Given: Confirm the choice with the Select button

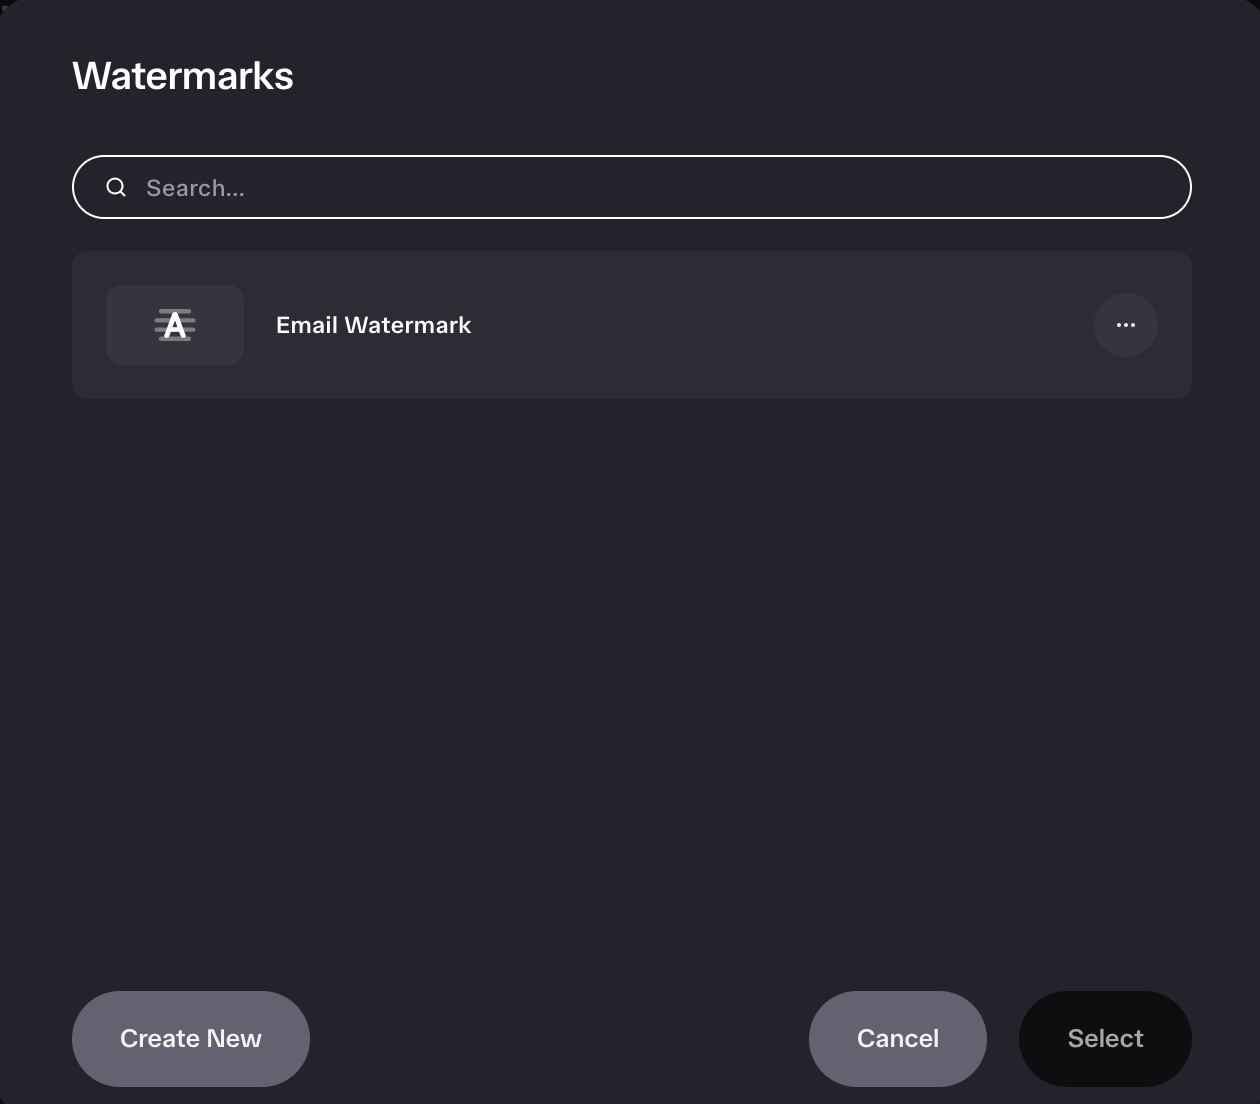Looking at the screenshot, I should (x=1105, y=1039).
